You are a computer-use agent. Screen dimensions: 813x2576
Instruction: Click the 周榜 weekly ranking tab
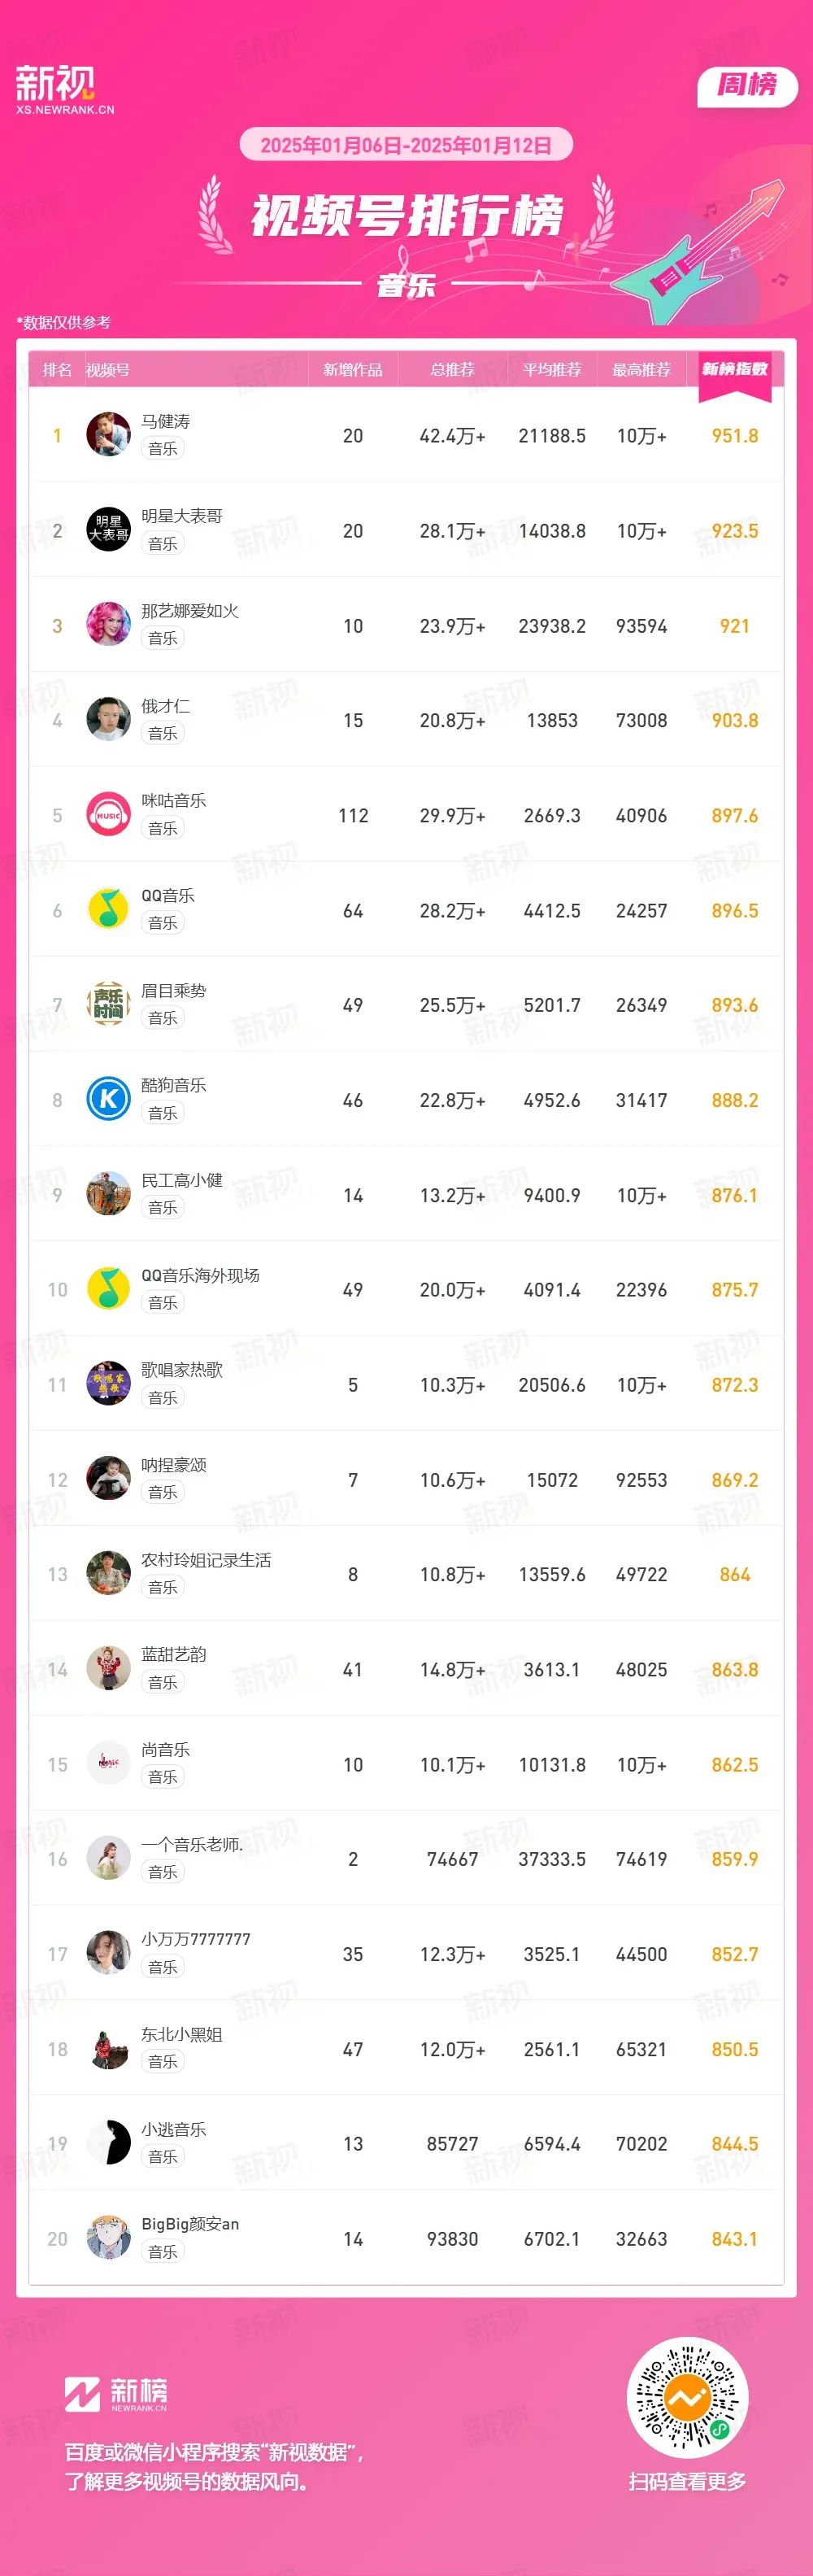[x=747, y=86]
